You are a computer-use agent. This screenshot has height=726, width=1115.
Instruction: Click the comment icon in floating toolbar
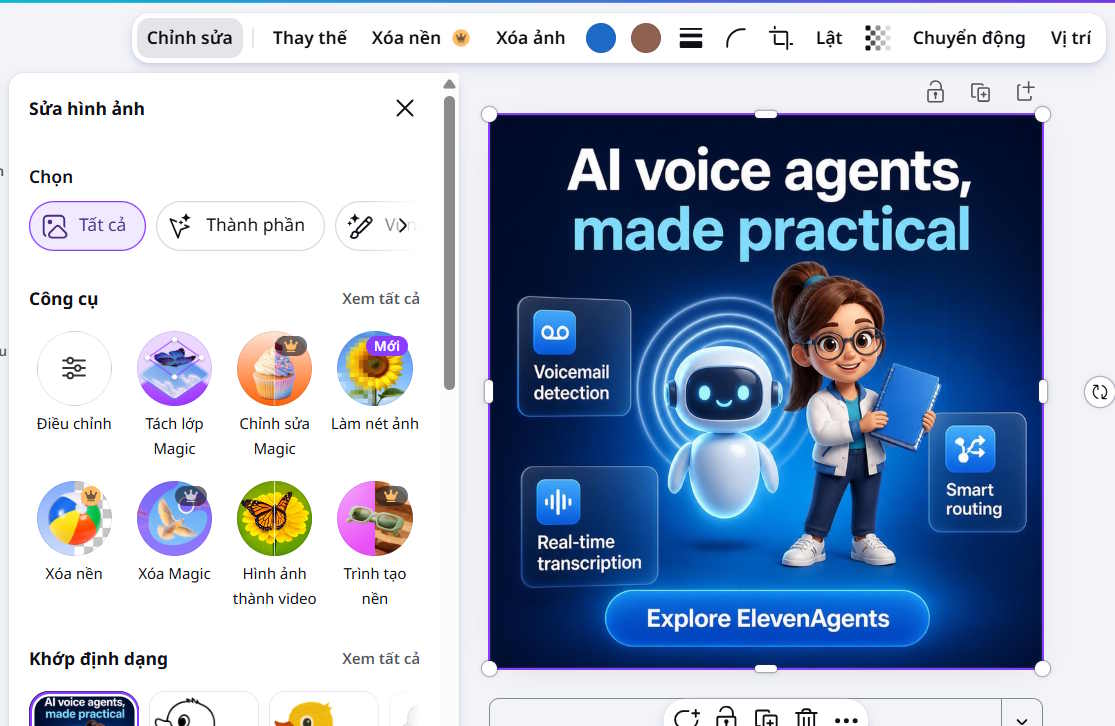pyautogui.click(x=687, y=717)
